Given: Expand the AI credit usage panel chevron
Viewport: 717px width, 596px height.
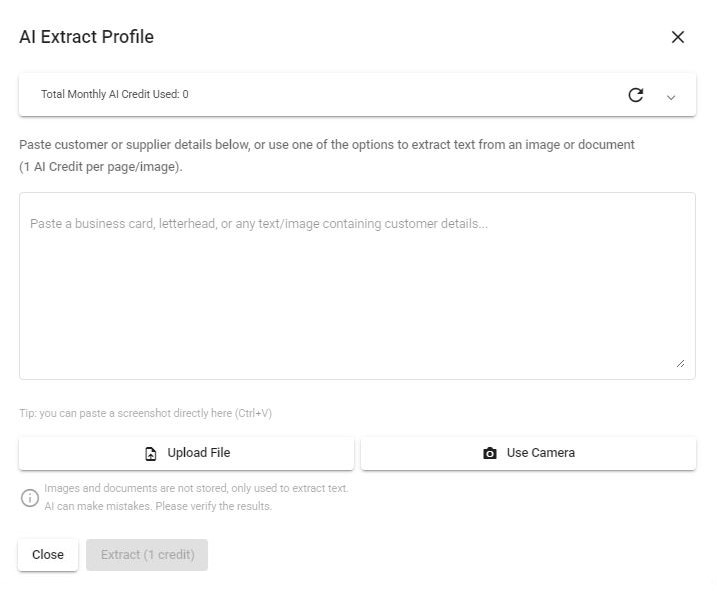Looking at the screenshot, I should pyautogui.click(x=671, y=97).
